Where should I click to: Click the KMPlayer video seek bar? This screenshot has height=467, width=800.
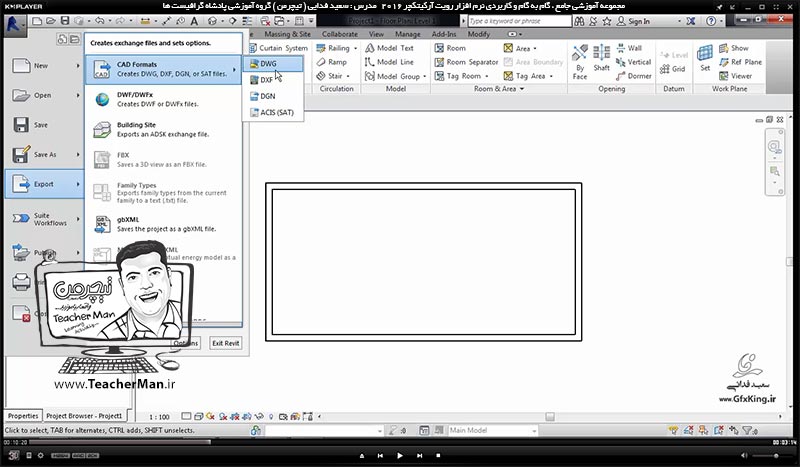pyautogui.click(x=400, y=443)
